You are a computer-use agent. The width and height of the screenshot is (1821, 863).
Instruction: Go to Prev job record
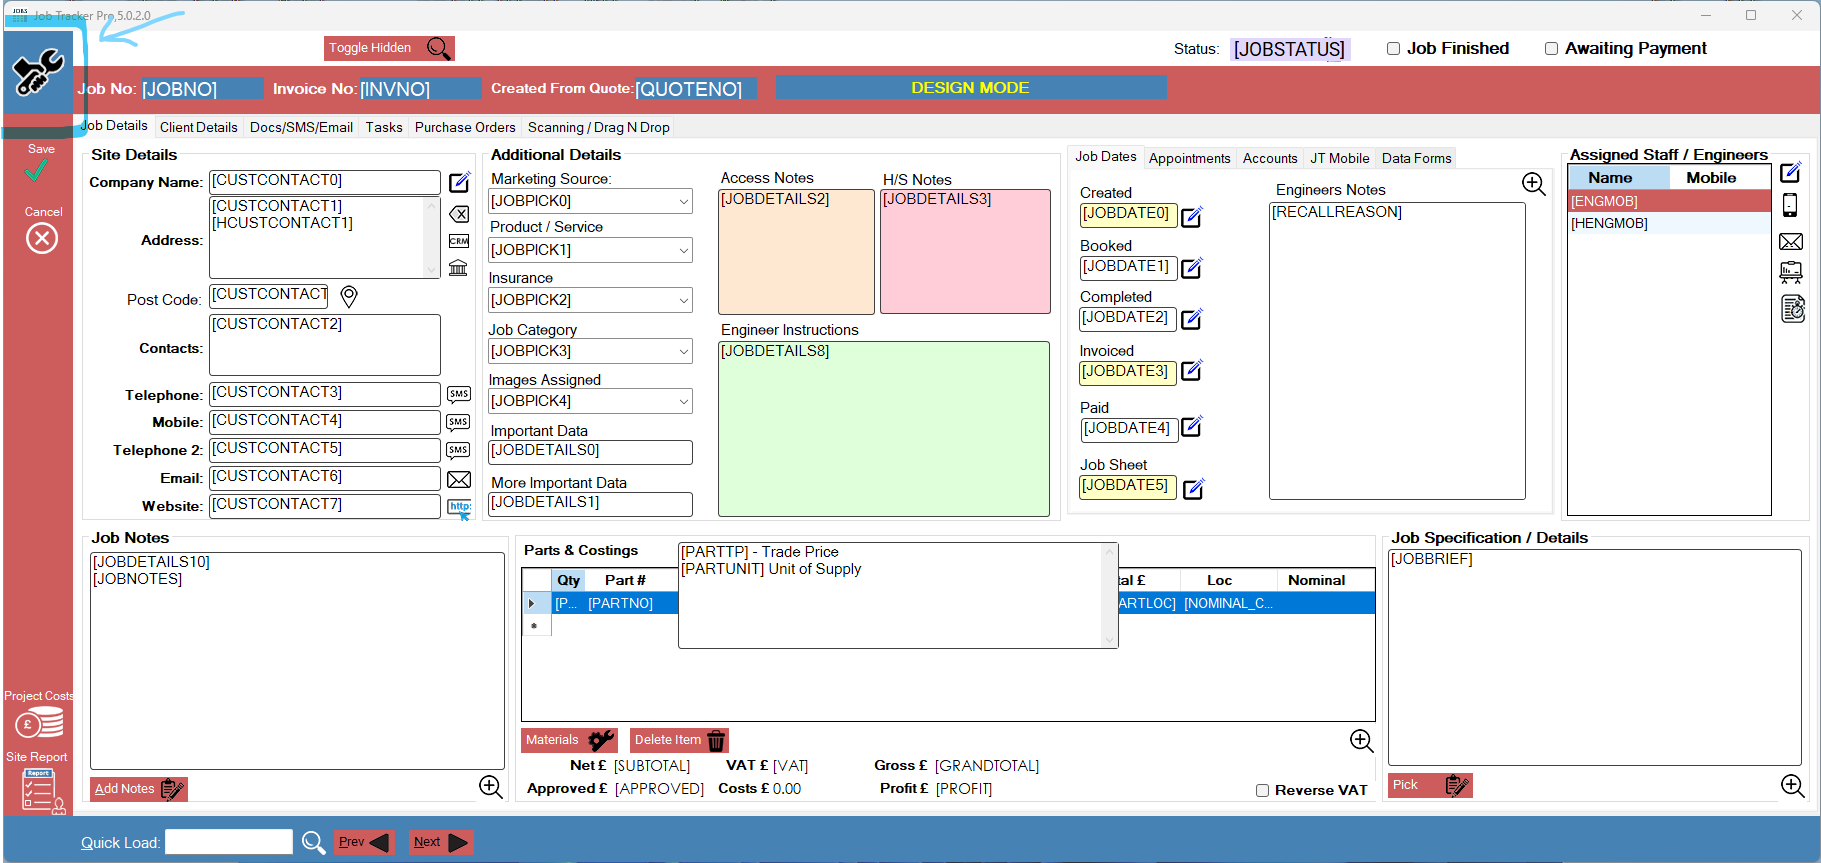click(x=365, y=842)
